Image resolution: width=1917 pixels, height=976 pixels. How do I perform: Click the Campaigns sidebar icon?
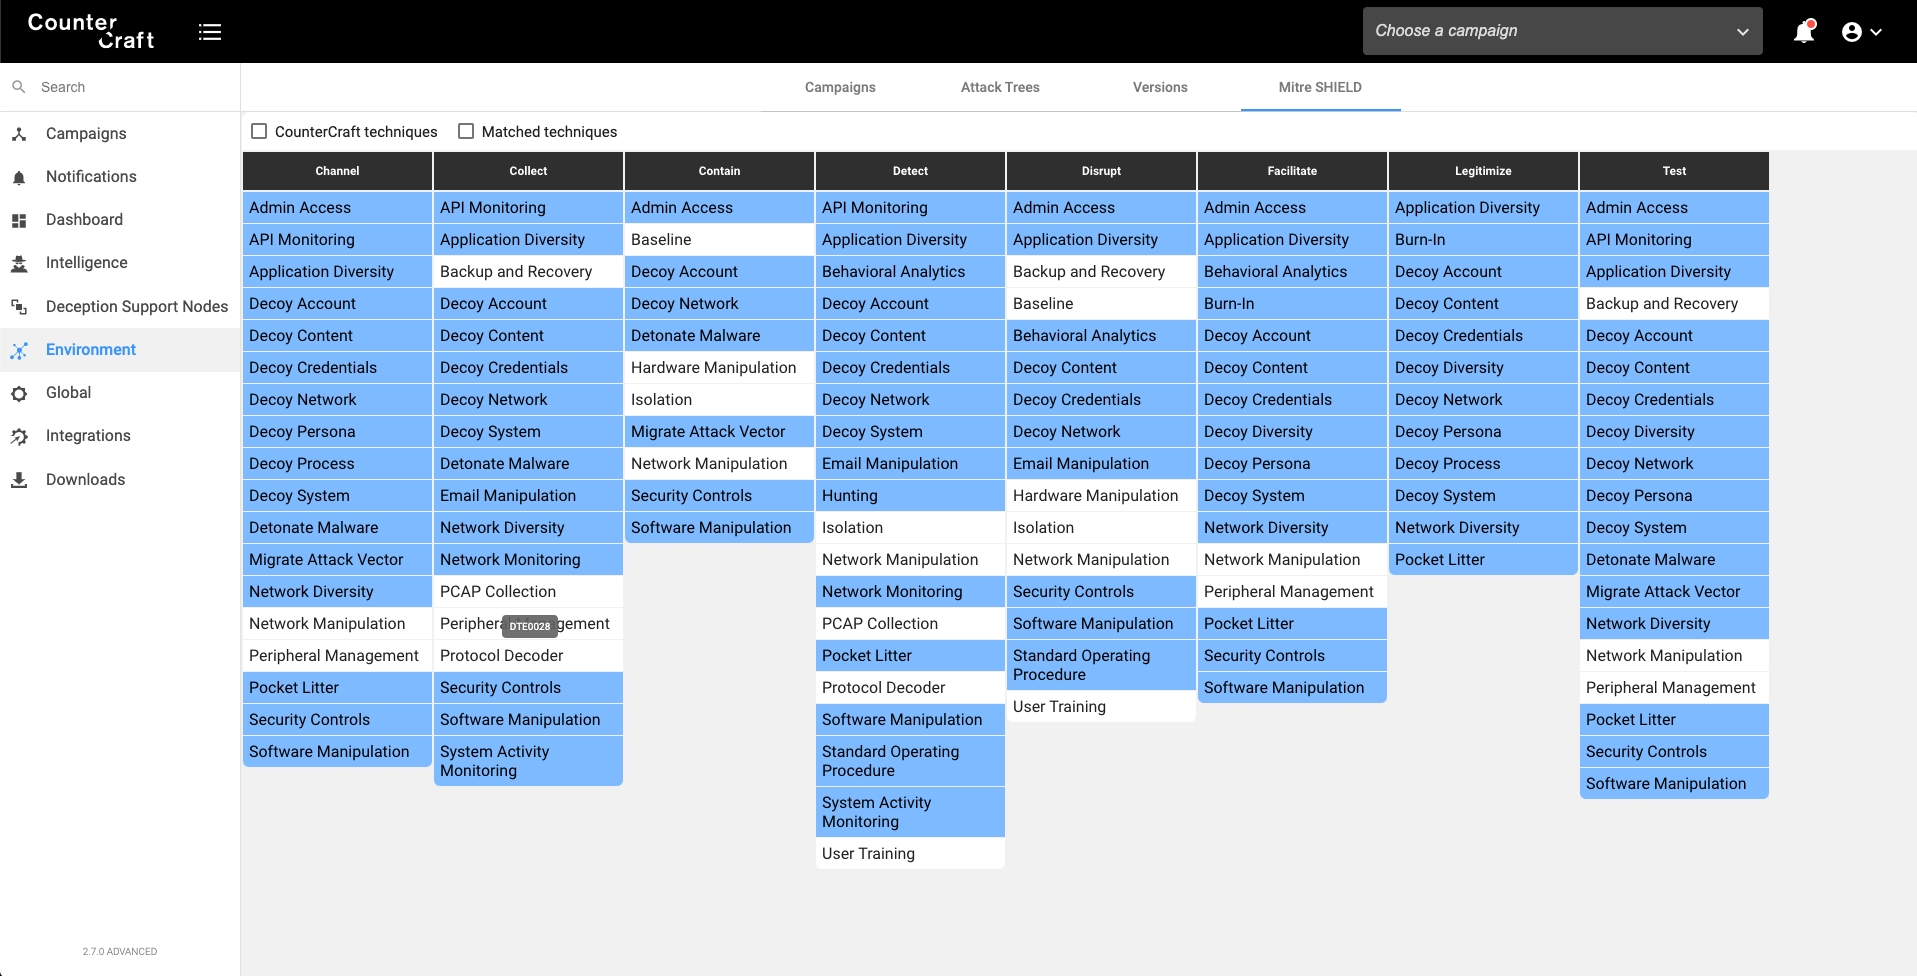(x=19, y=134)
